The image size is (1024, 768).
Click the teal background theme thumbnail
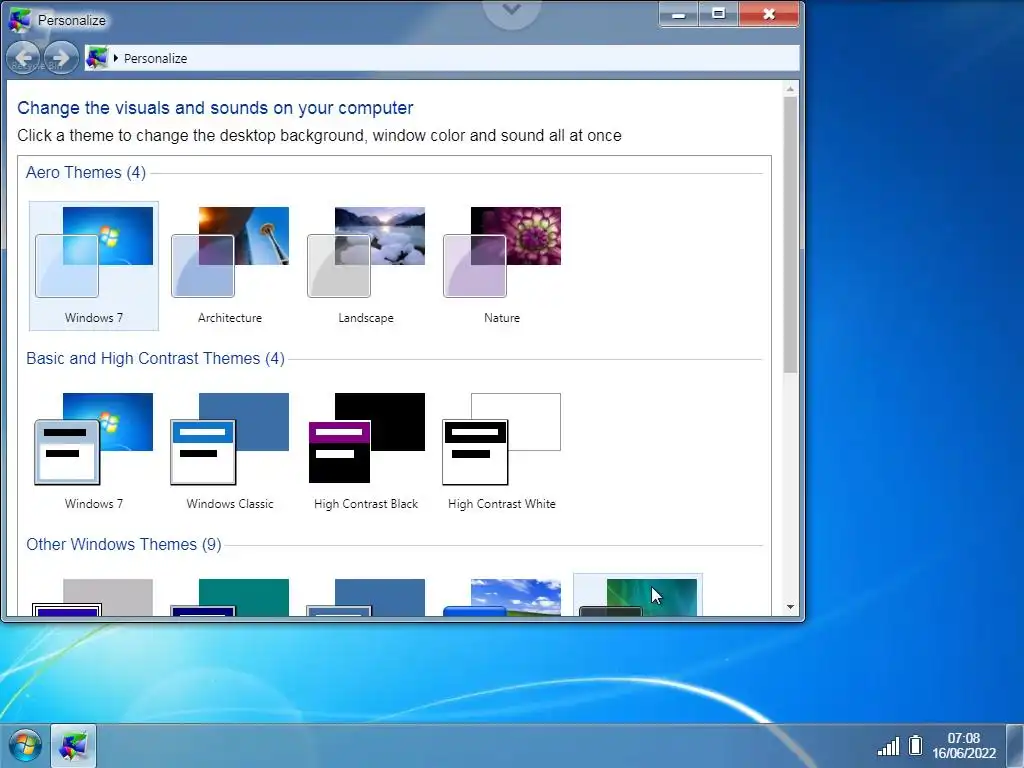pyautogui.click(x=230, y=597)
